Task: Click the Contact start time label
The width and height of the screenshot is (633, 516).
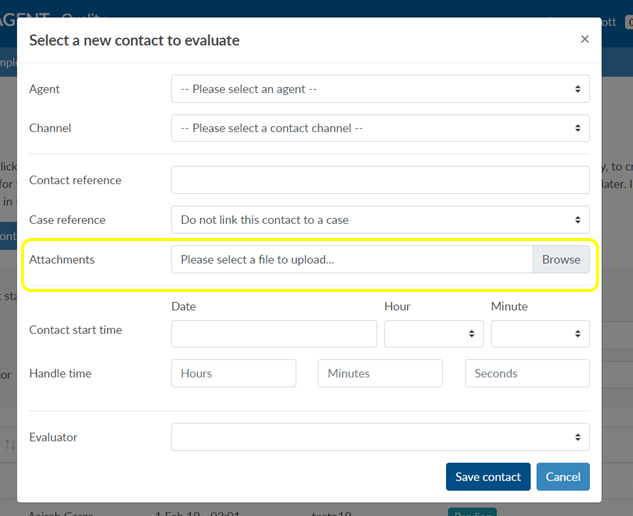Action: [75, 330]
